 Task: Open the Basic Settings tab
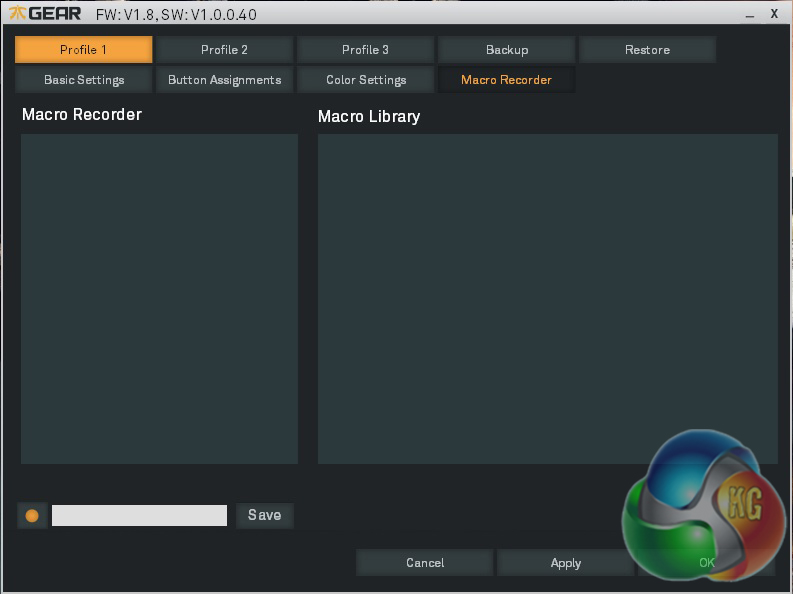click(84, 80)
